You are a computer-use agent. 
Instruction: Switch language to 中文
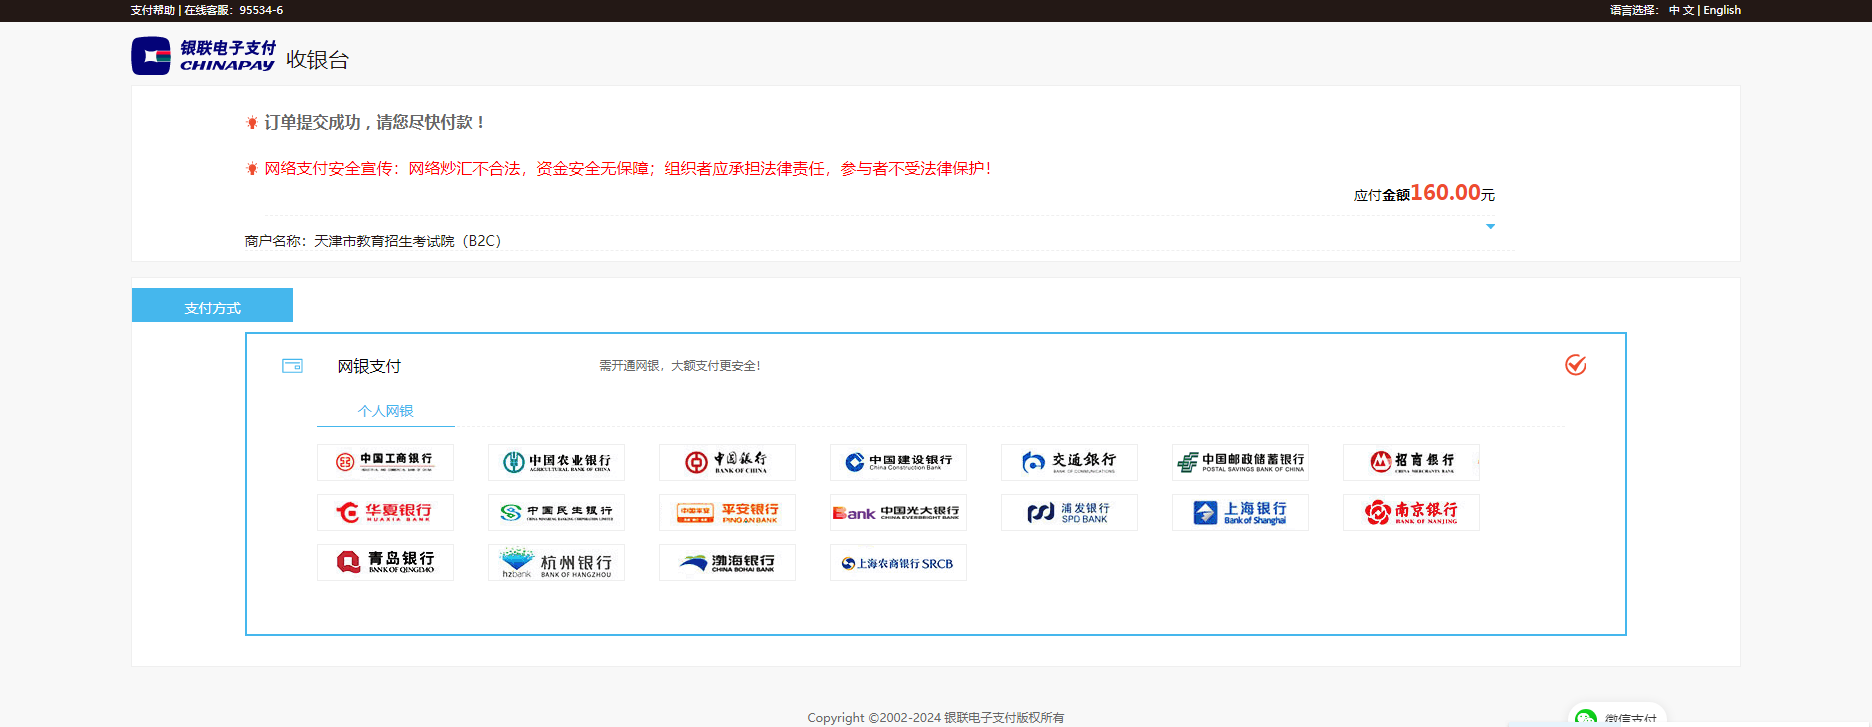click(x=1681, y=10)
